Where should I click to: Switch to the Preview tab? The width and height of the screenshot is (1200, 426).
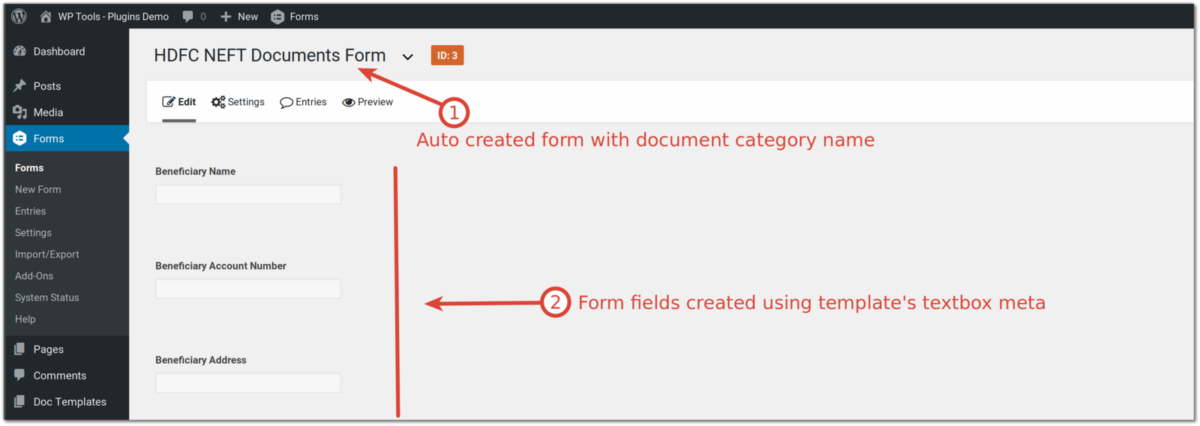pyautogui.click(x=367, y=102)
